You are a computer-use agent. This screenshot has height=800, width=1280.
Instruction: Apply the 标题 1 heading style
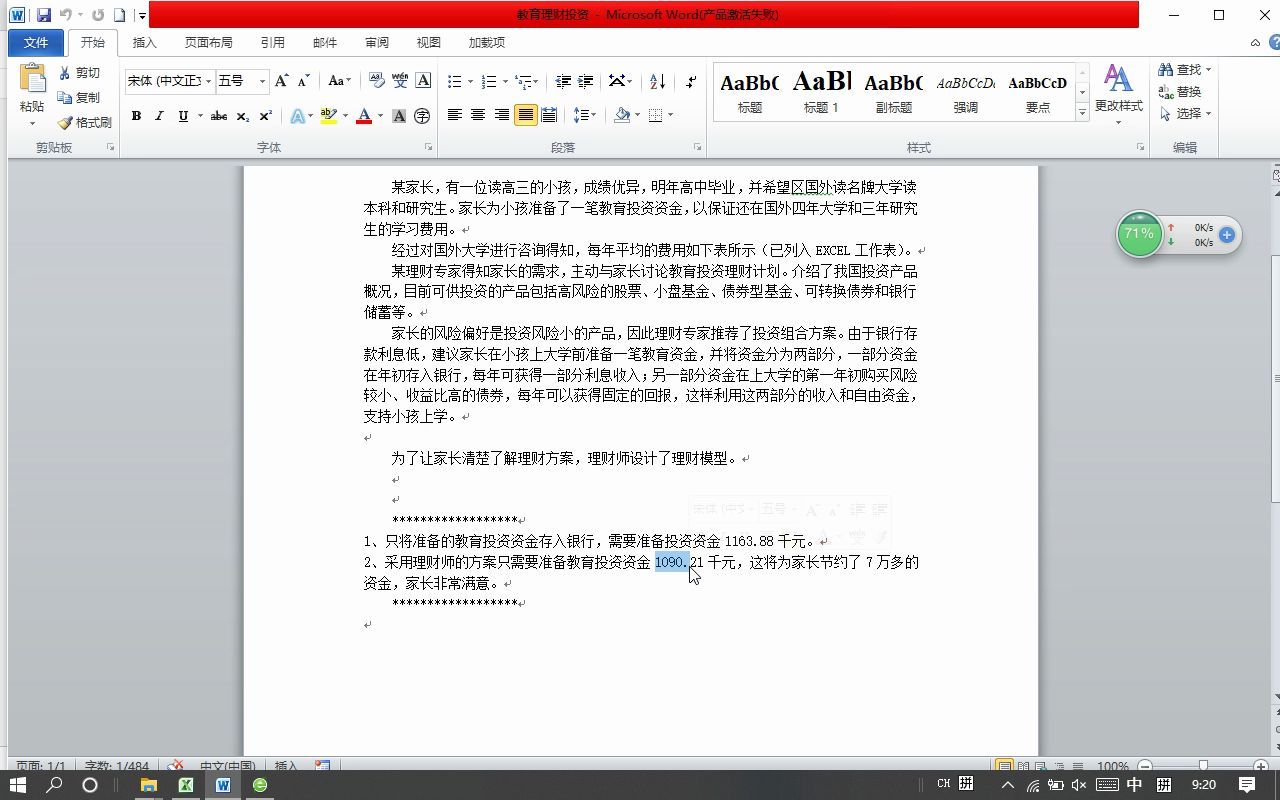pos(822,92)
